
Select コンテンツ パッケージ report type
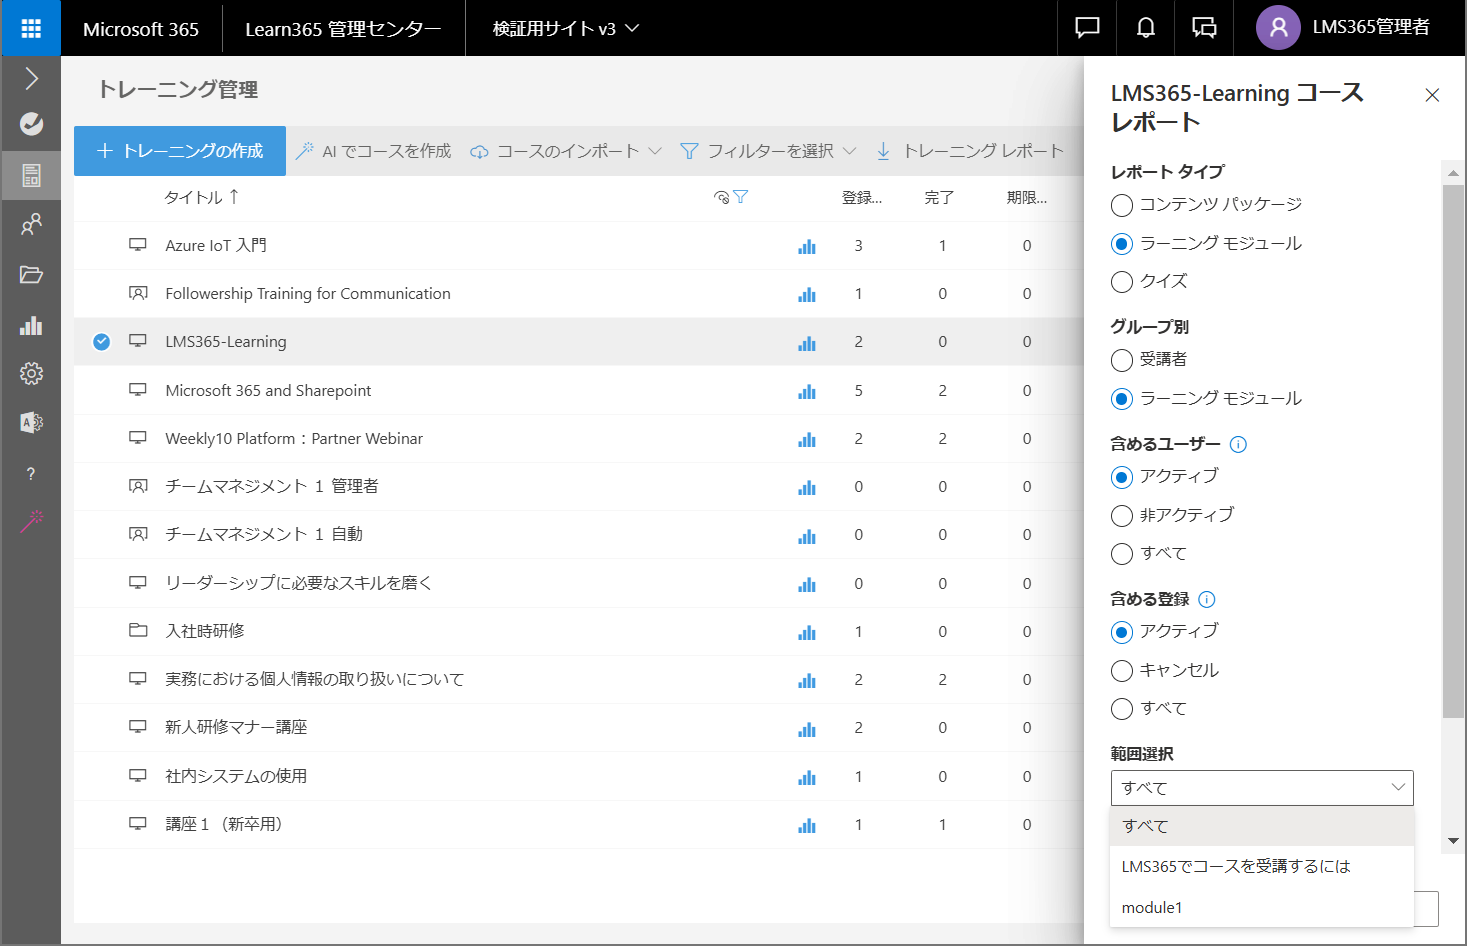(1122, 205)
